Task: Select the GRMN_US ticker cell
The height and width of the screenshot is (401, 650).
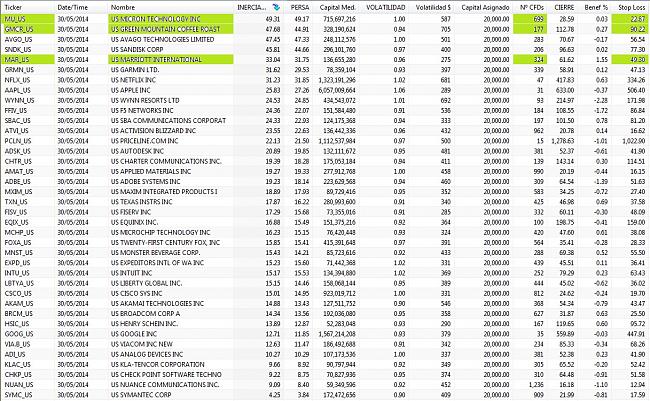Action: [x=19, y=70]
